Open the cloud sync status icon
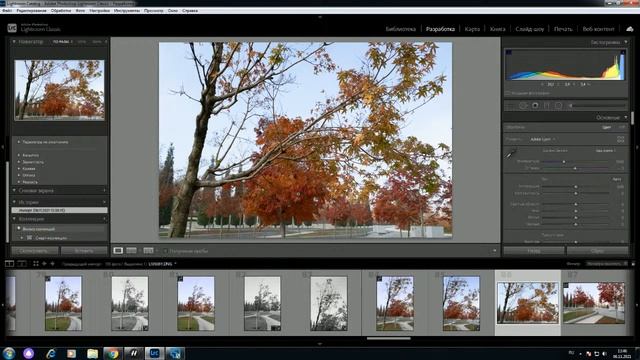Viewport: 640px width, 360px height. point(630,29)
